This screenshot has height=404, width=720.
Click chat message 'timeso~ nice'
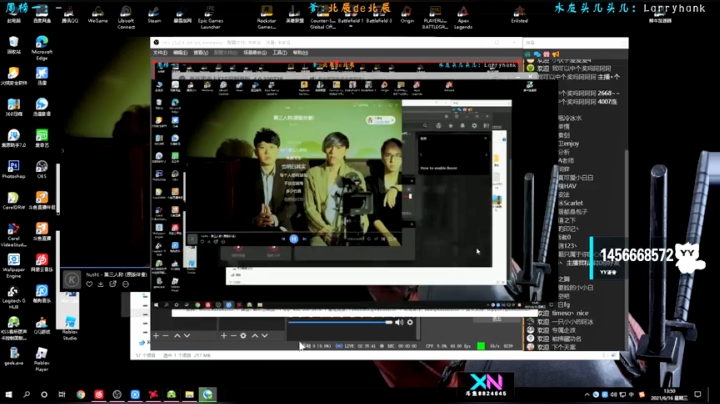[x=570, y=313]
